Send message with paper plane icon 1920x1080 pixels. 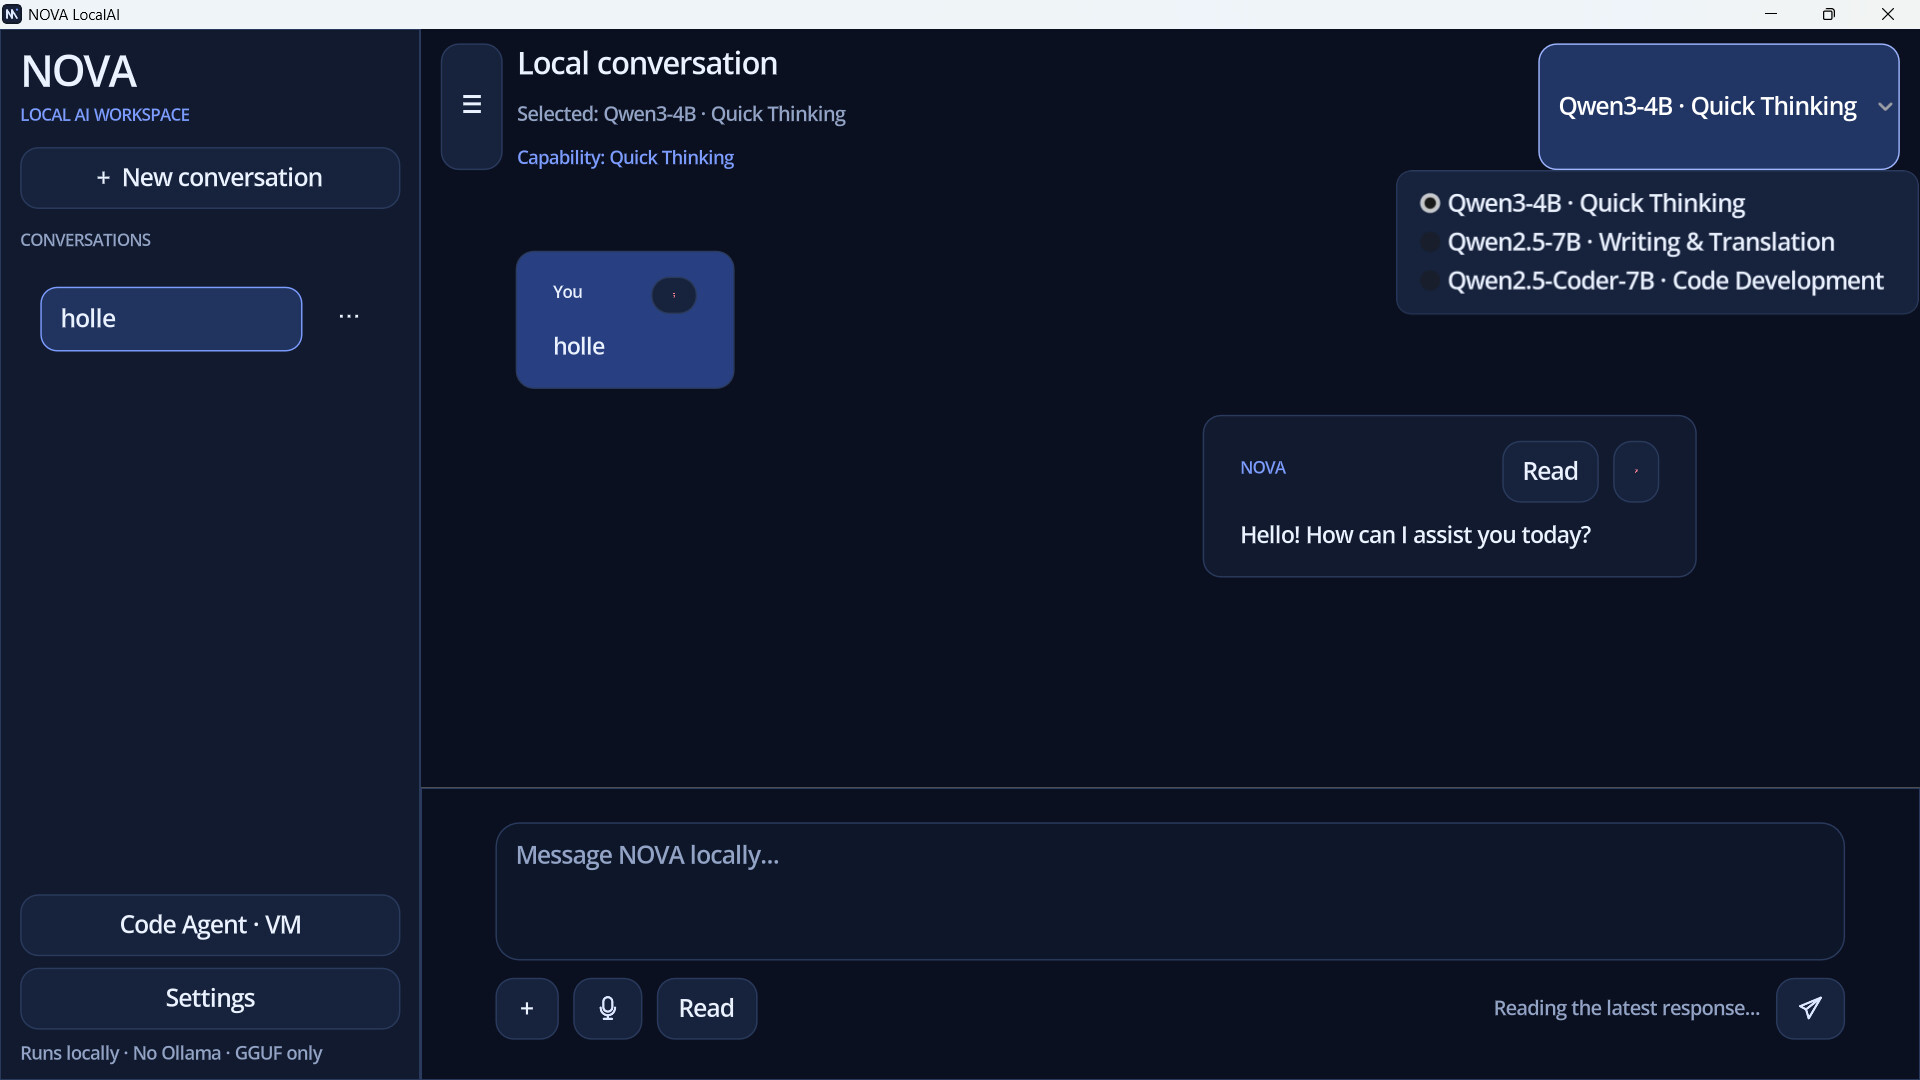1810,1008
